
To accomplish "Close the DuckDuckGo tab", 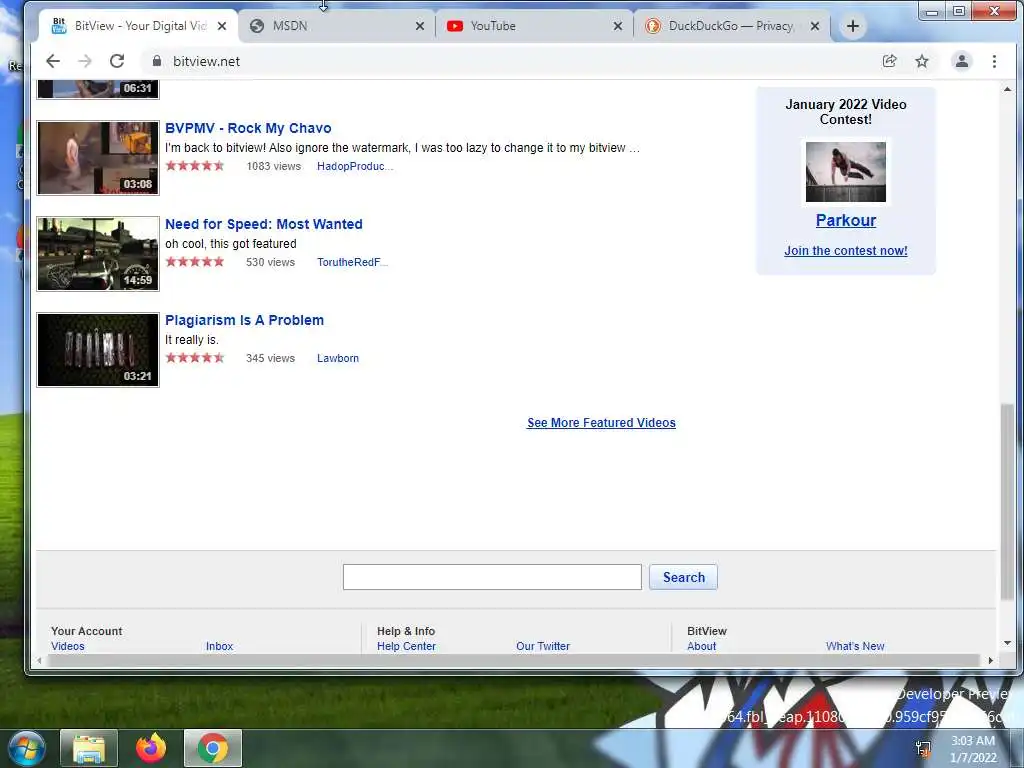I will coord(815,26).
